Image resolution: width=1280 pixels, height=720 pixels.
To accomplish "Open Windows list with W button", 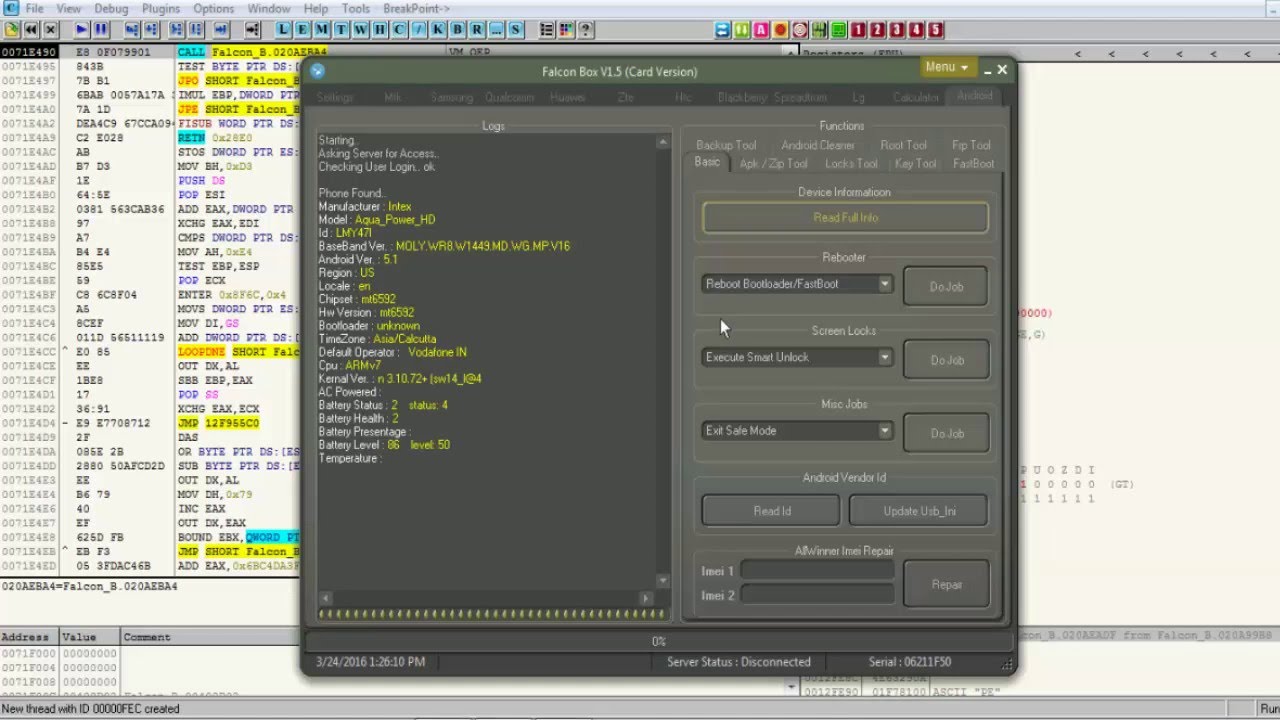I will coord(360,29).
